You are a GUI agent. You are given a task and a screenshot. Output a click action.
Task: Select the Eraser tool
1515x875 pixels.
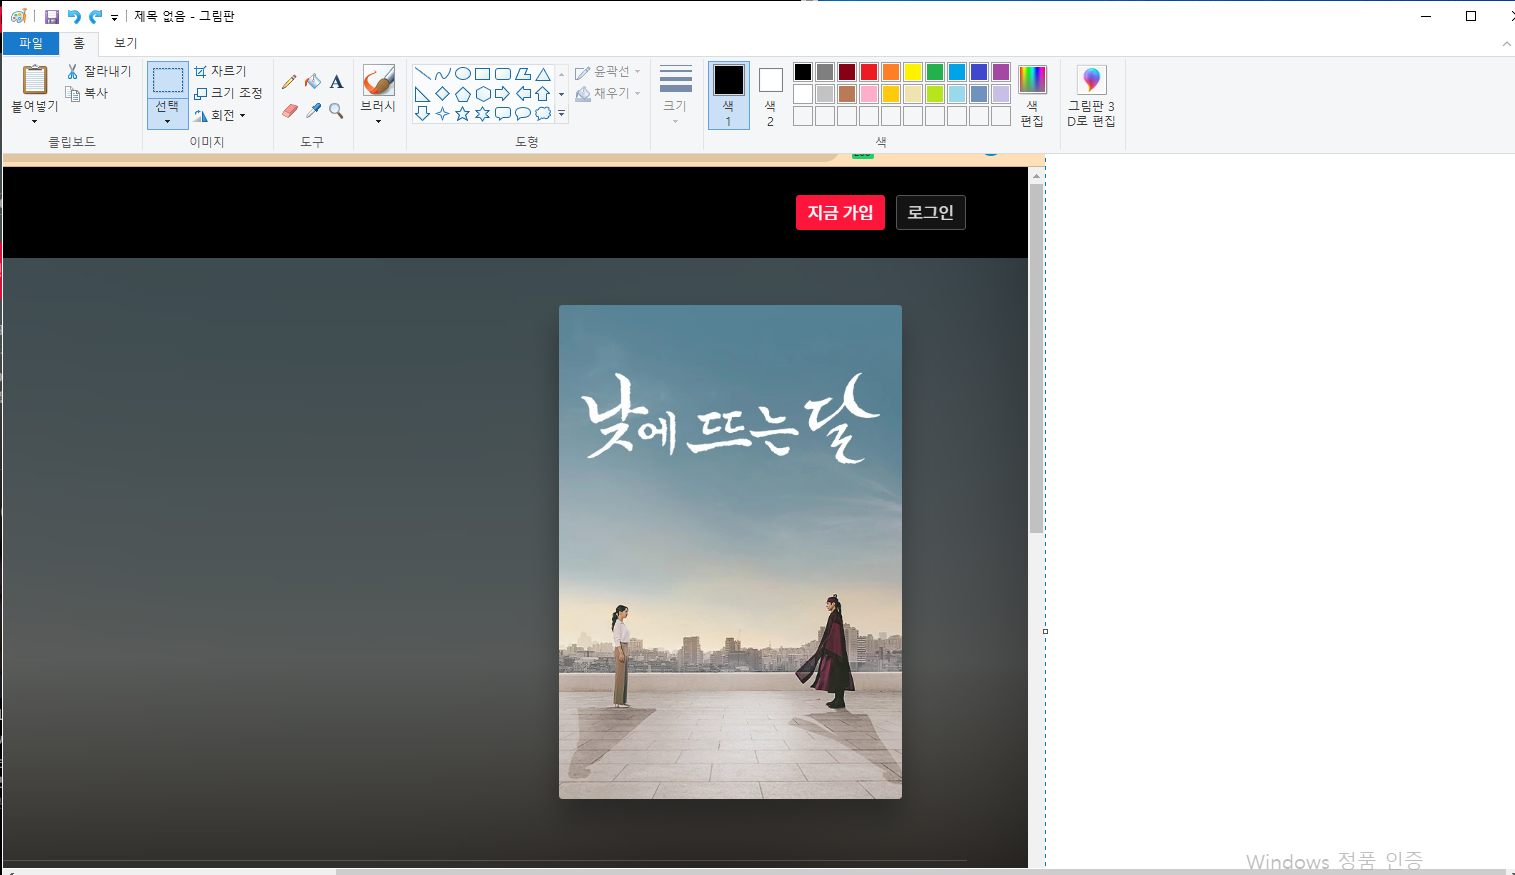pyautogui.click(x=289, y=111)
